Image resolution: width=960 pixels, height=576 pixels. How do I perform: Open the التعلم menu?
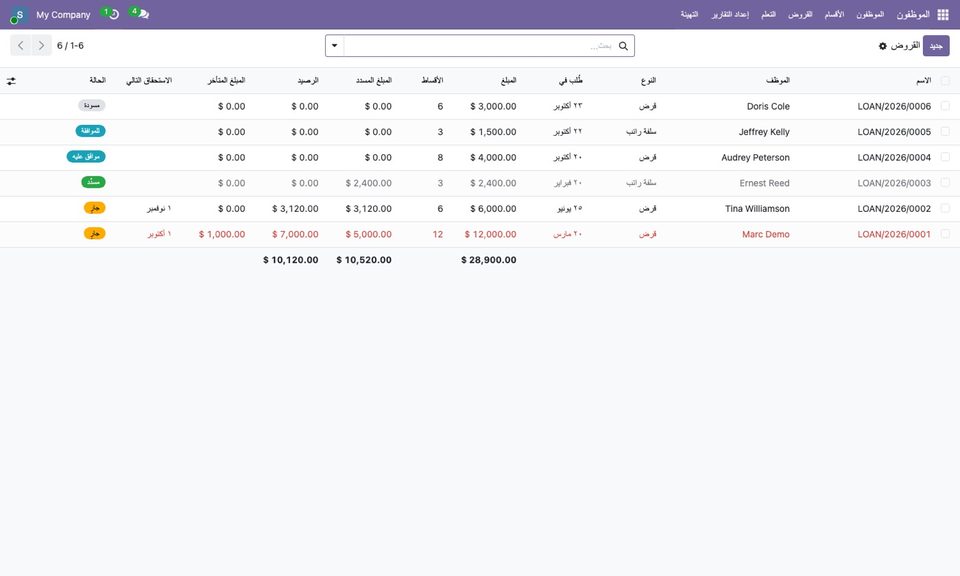[768, 15]
